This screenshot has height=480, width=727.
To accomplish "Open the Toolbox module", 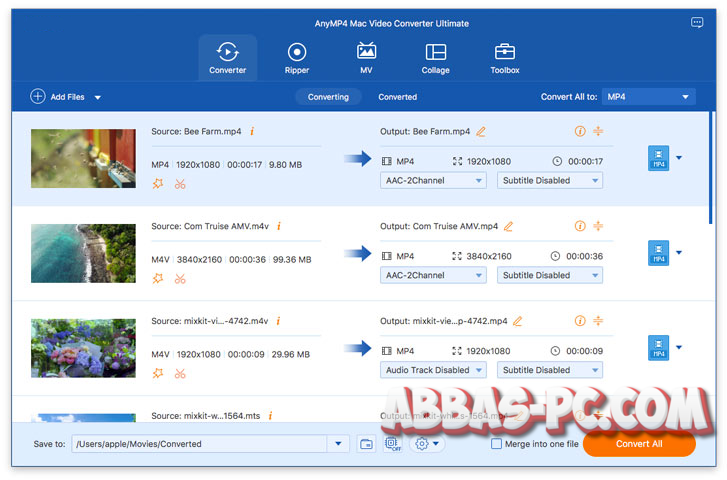I will [505, 58].
